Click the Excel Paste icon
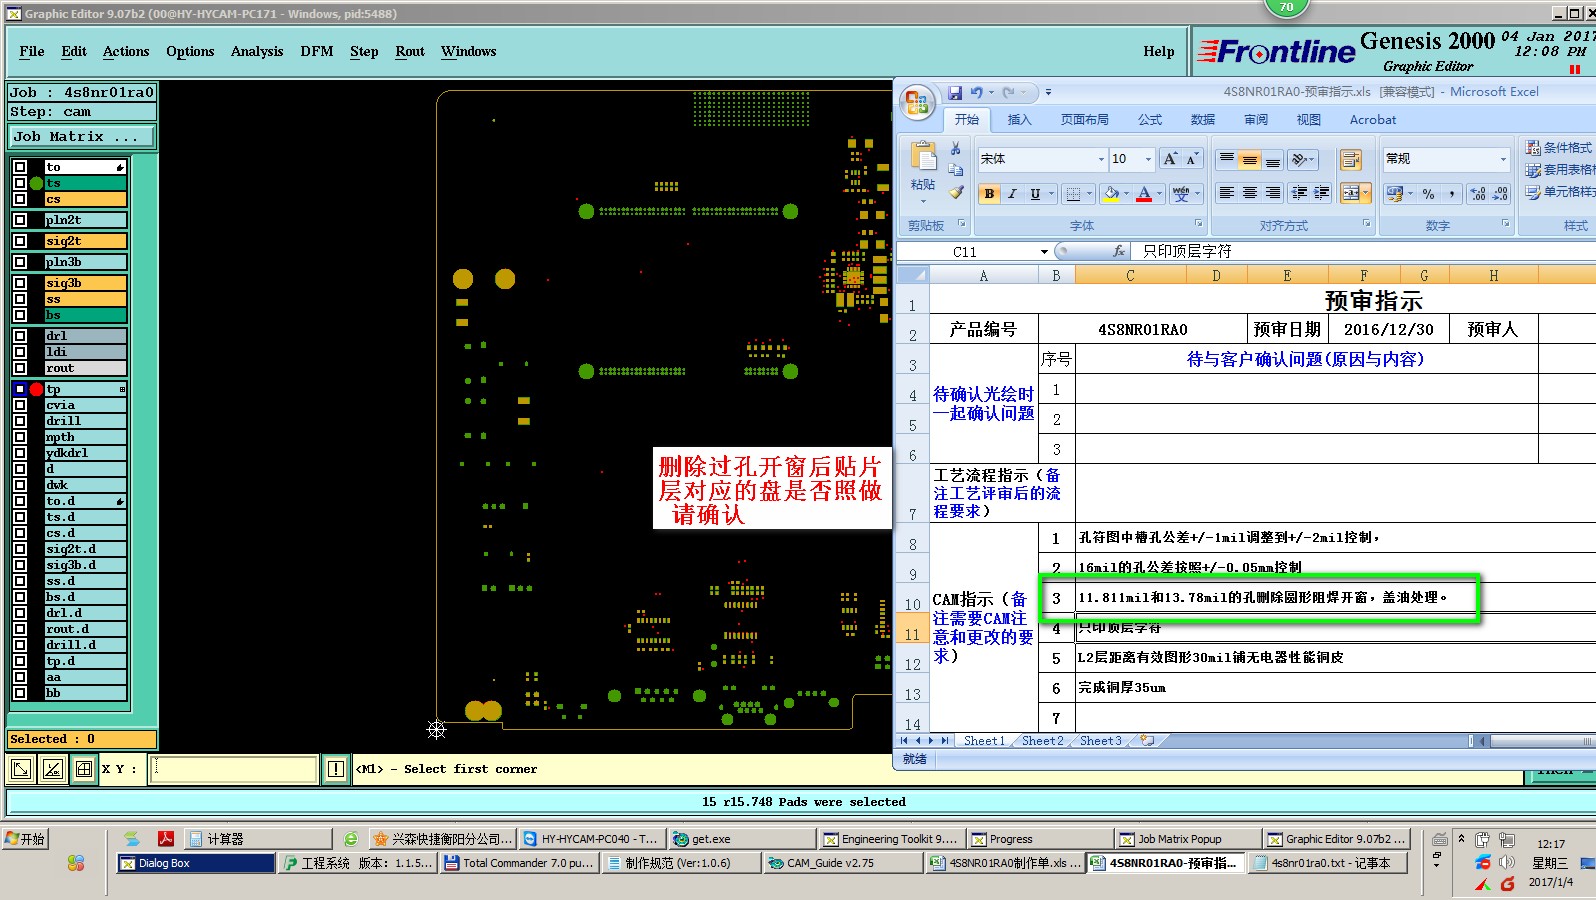Screen dimensions: 1596x900 (922, 157)
